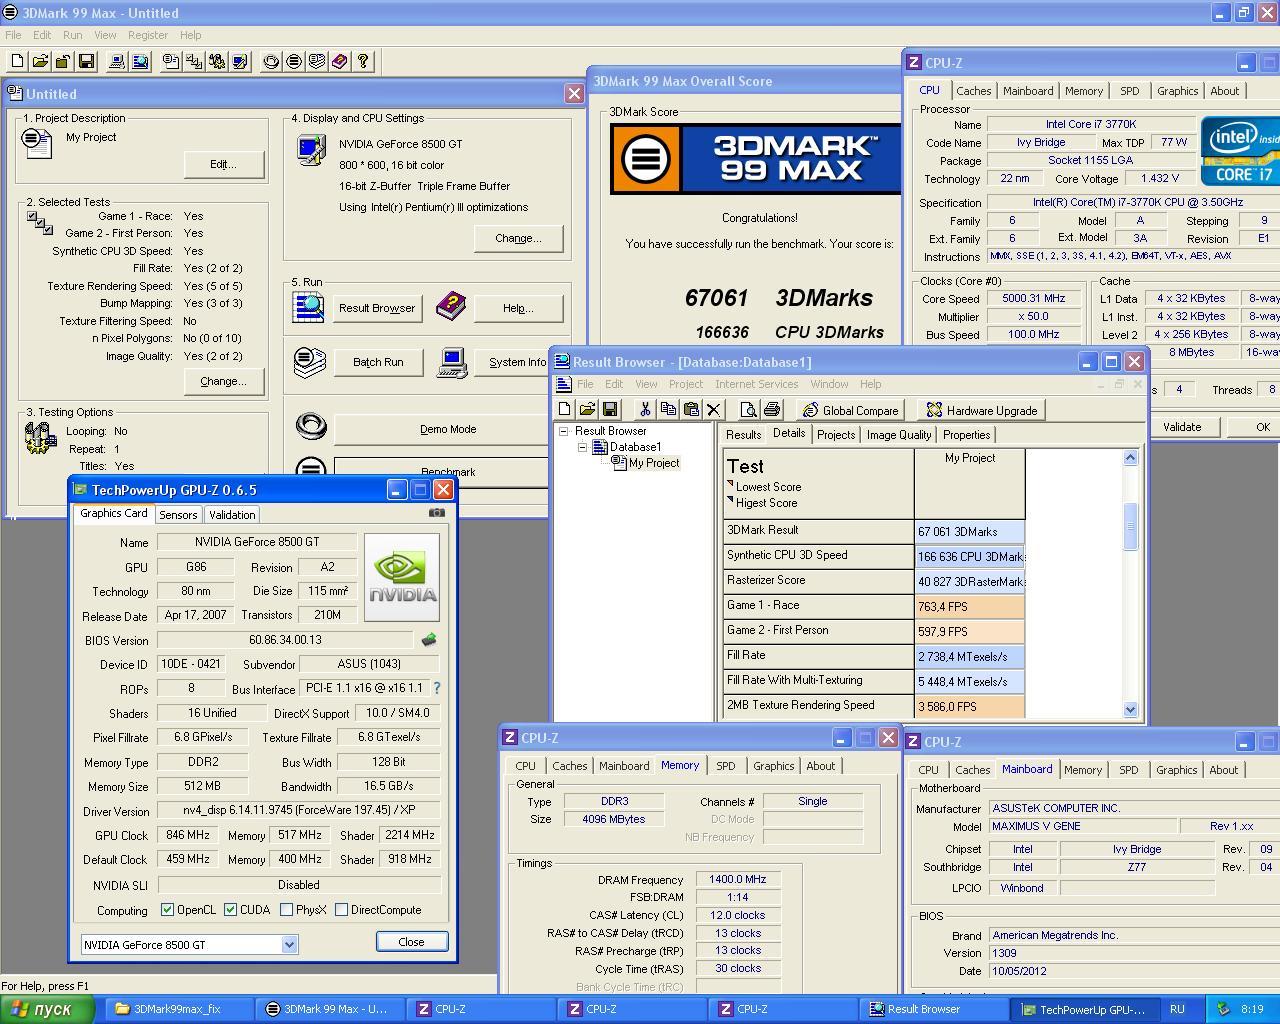The height and width of the screenshot is (1024, 1280).
Task: Collapse Database1 tree node
Action: coord(582,447)
